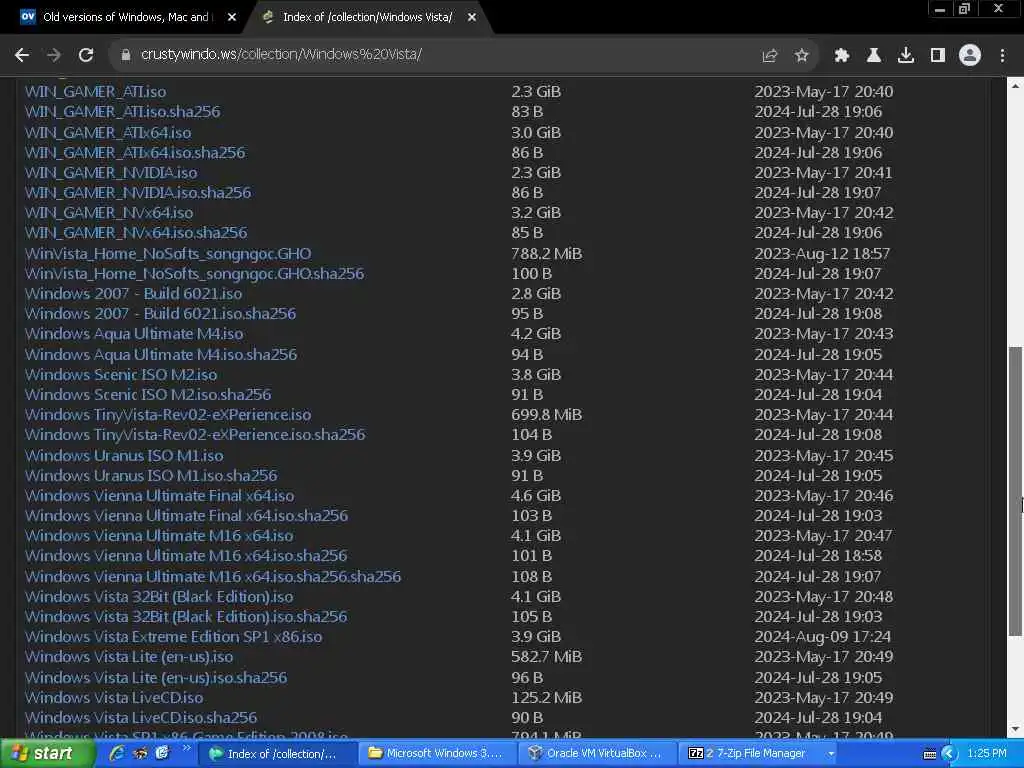Download Windows Scenic ISO M2.iso
The height and width of the screenshot is (768, 1024).
click(x=121, y=374)
